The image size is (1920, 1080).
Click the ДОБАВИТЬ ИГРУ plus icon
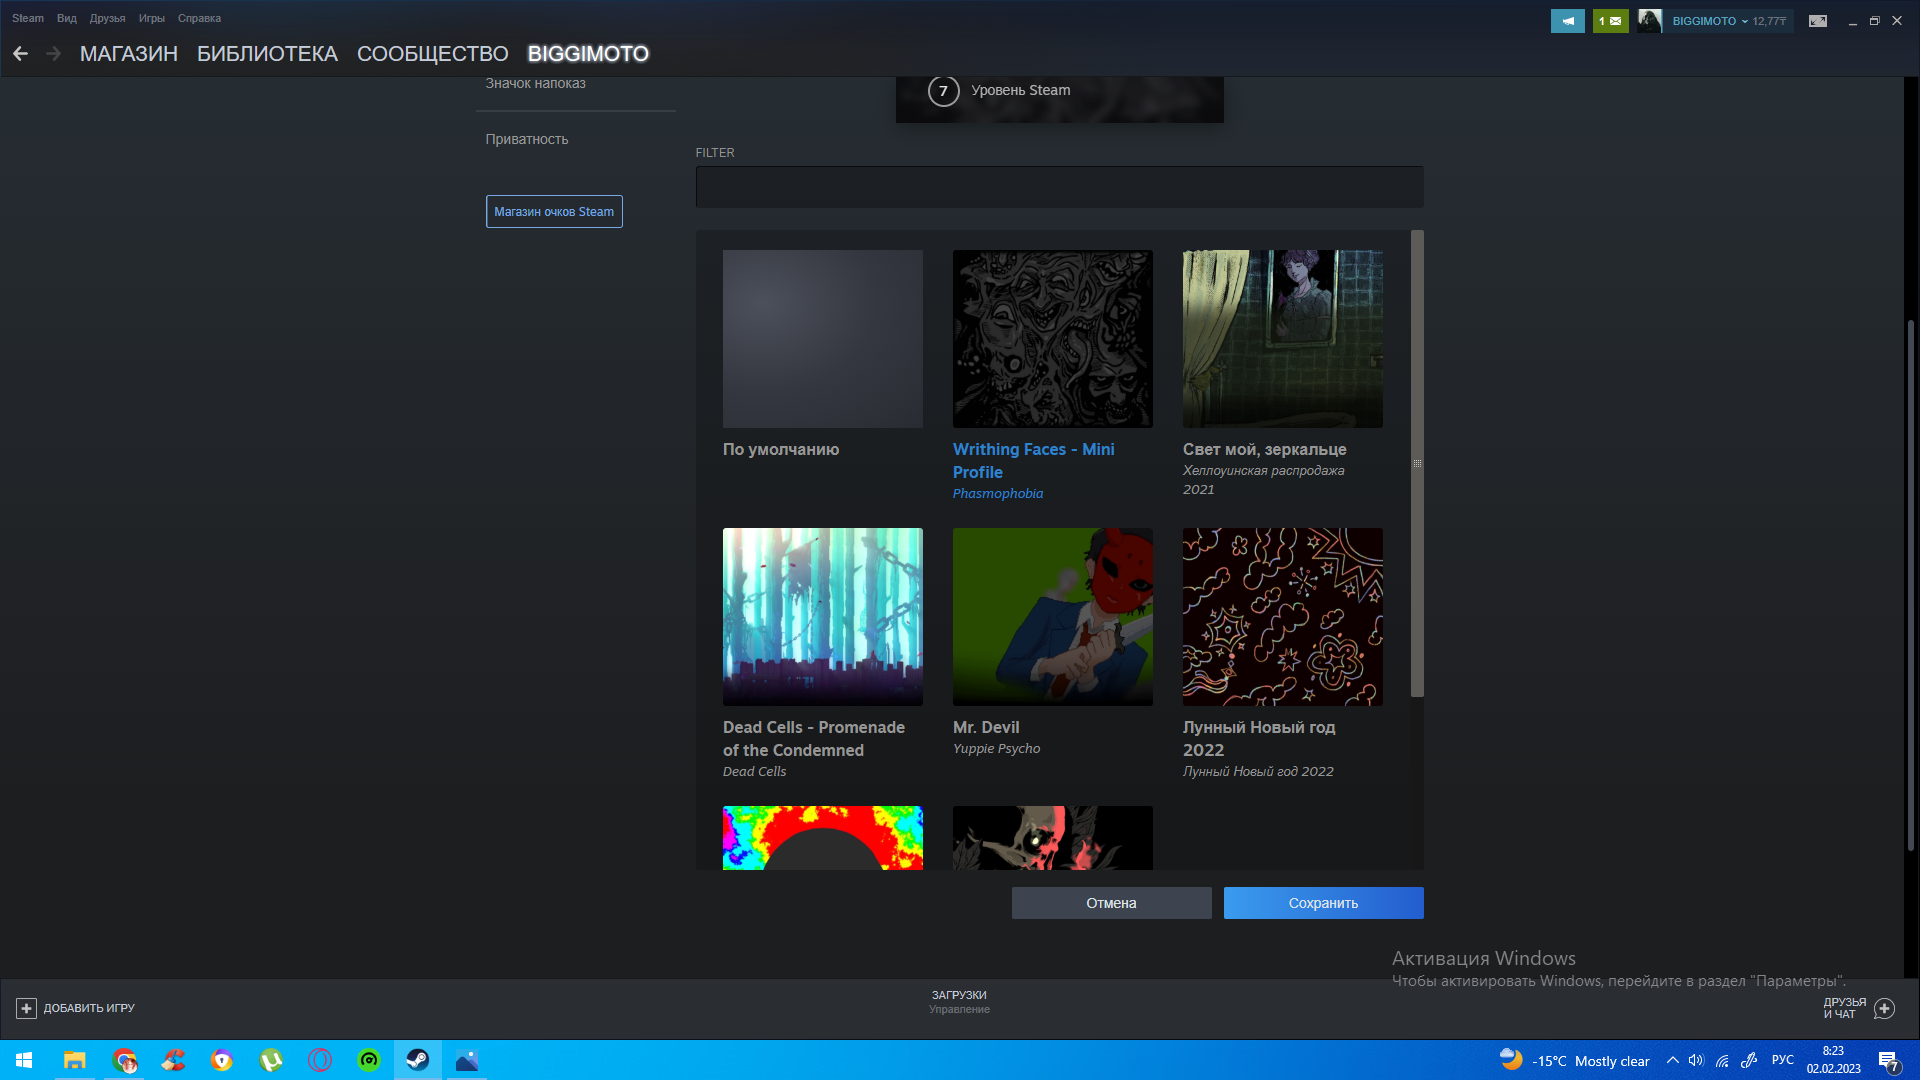coord(26,1008)
